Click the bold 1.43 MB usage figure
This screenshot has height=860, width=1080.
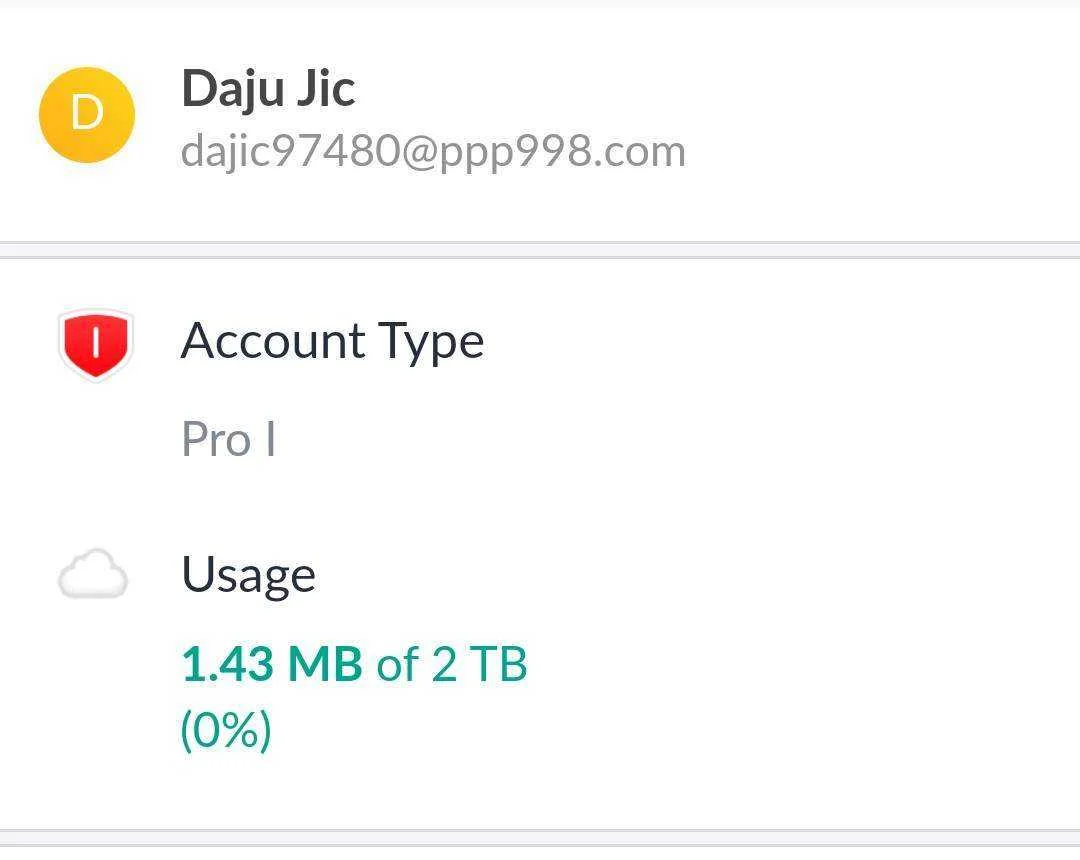coord(272,664)
